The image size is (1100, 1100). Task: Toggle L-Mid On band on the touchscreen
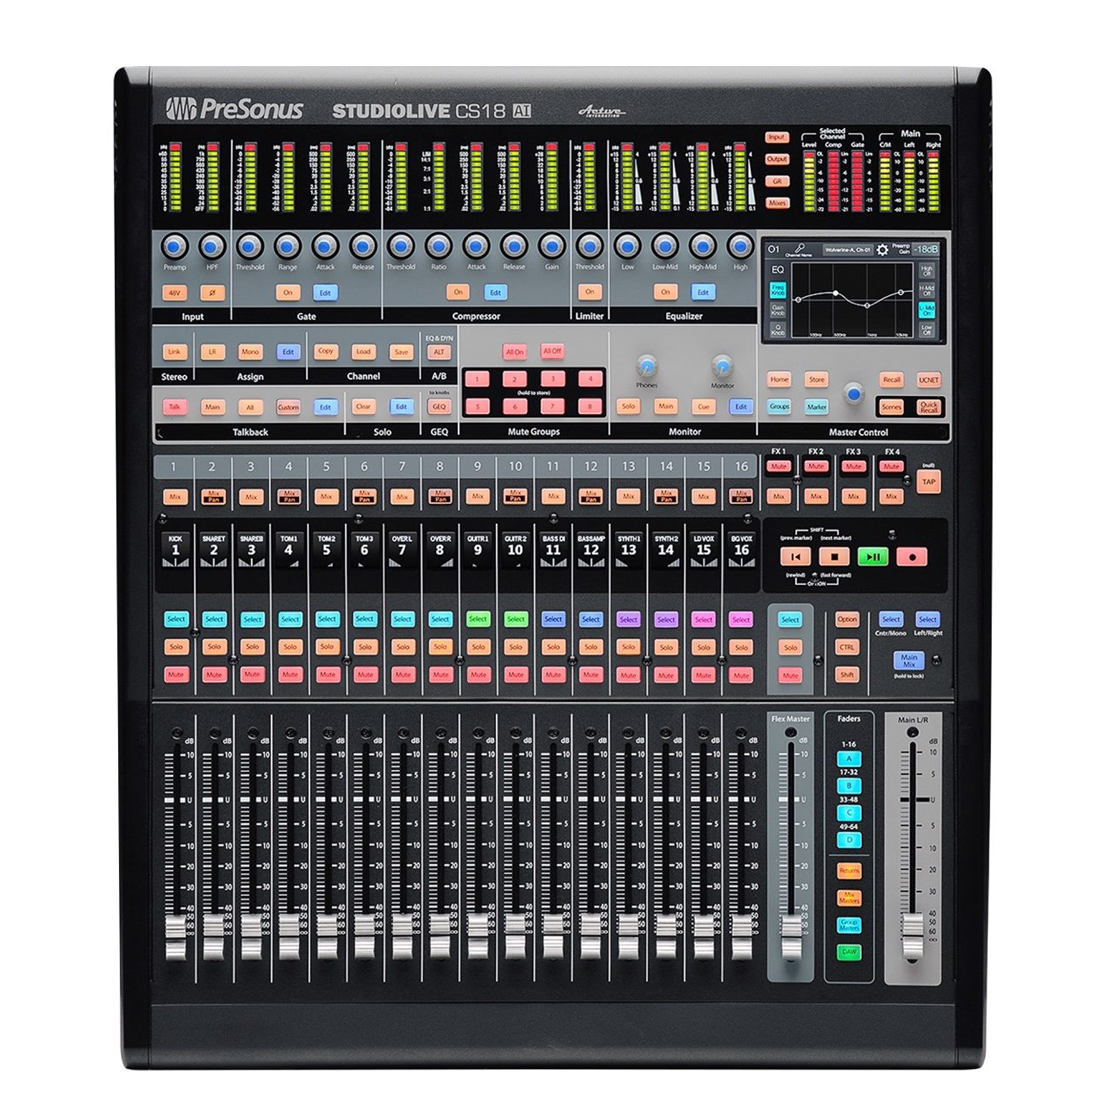coord(927,310)
